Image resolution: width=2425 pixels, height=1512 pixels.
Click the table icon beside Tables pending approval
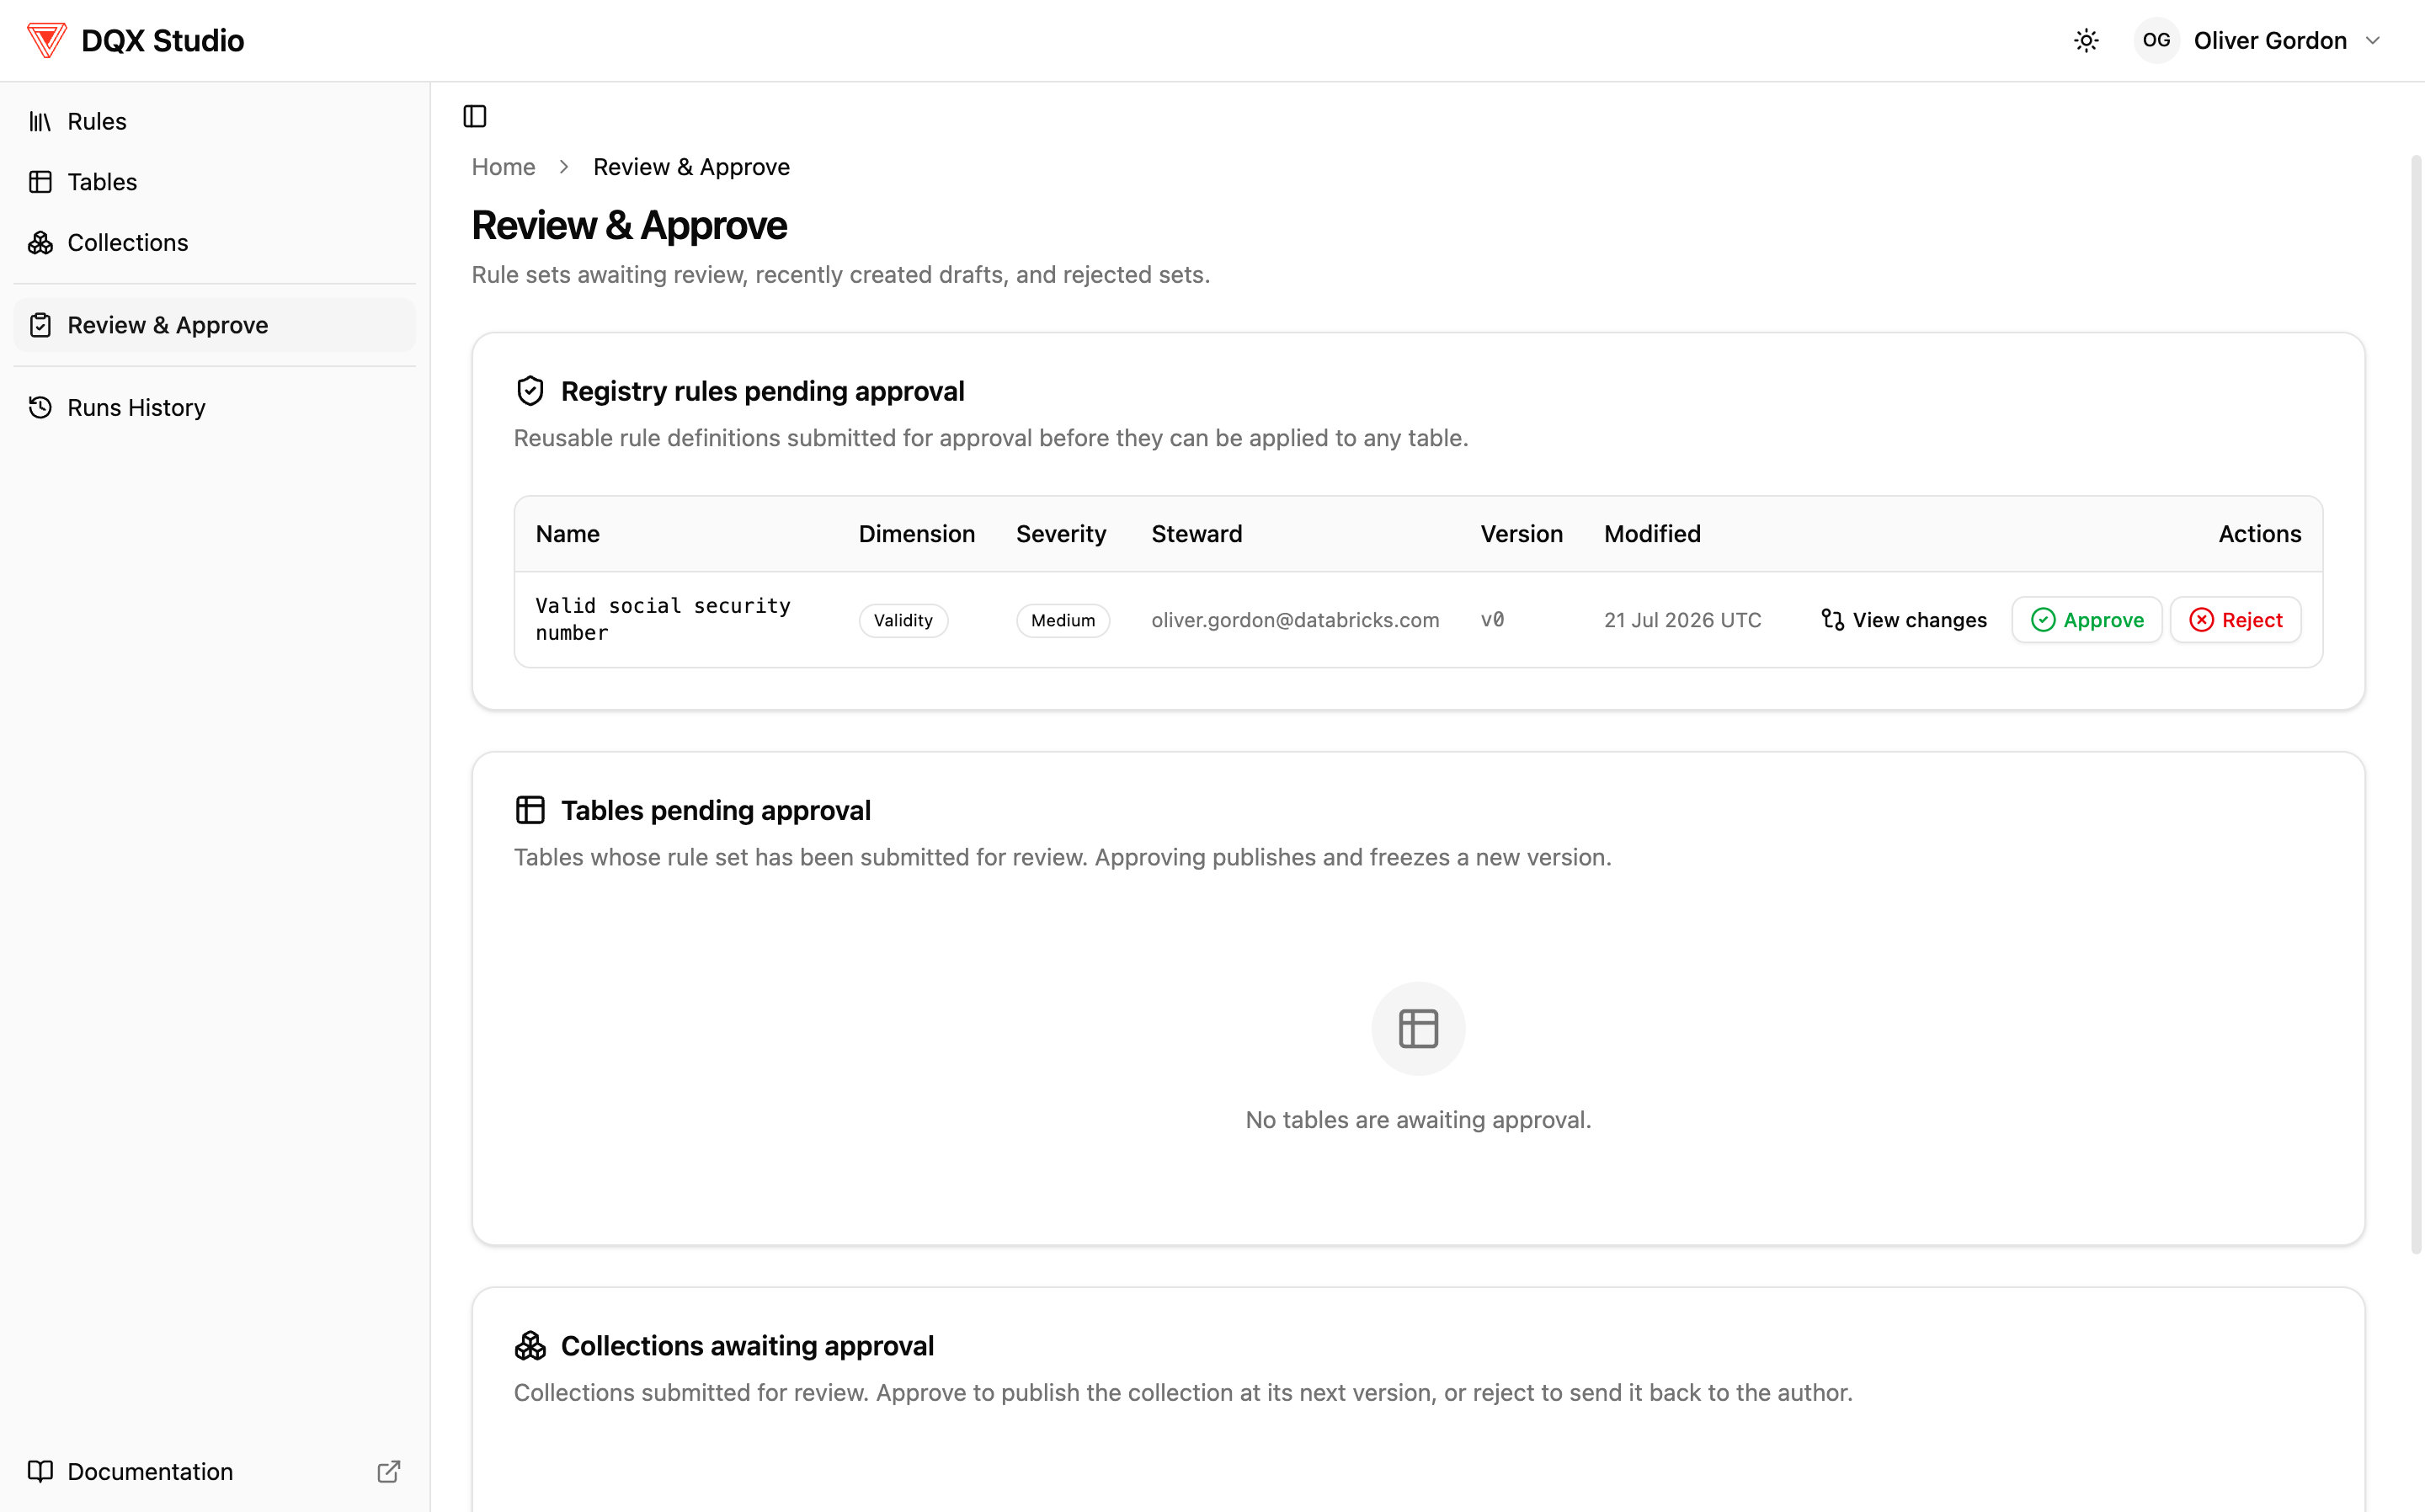click(x=530, y=810)
